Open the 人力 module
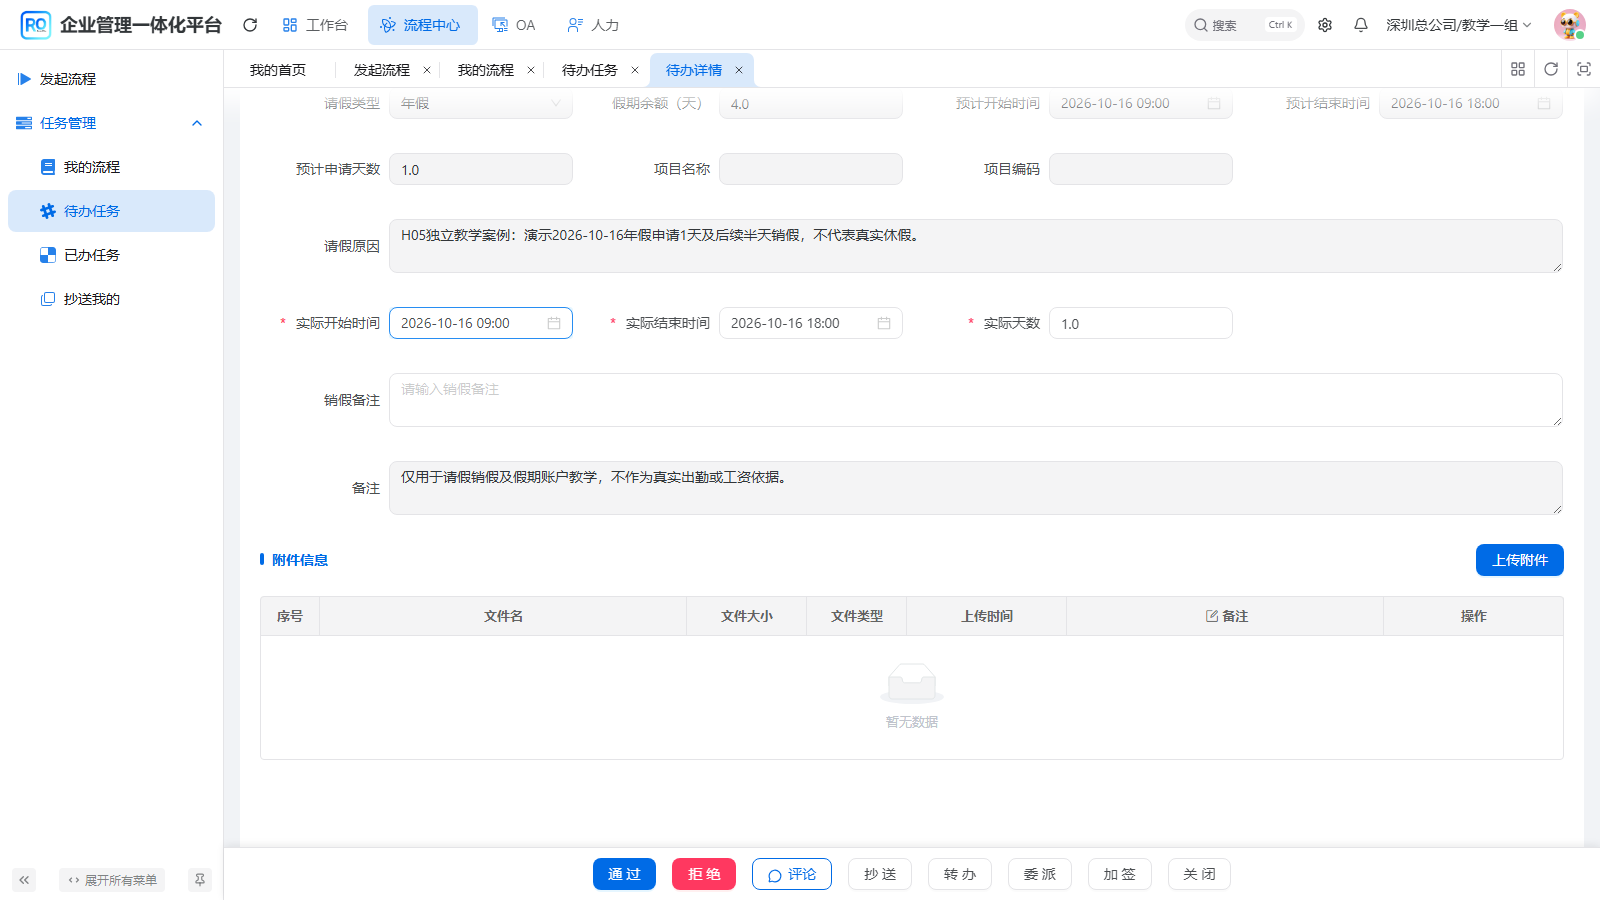The height and width of the screenshot is (900, 1600). [593, 25]
